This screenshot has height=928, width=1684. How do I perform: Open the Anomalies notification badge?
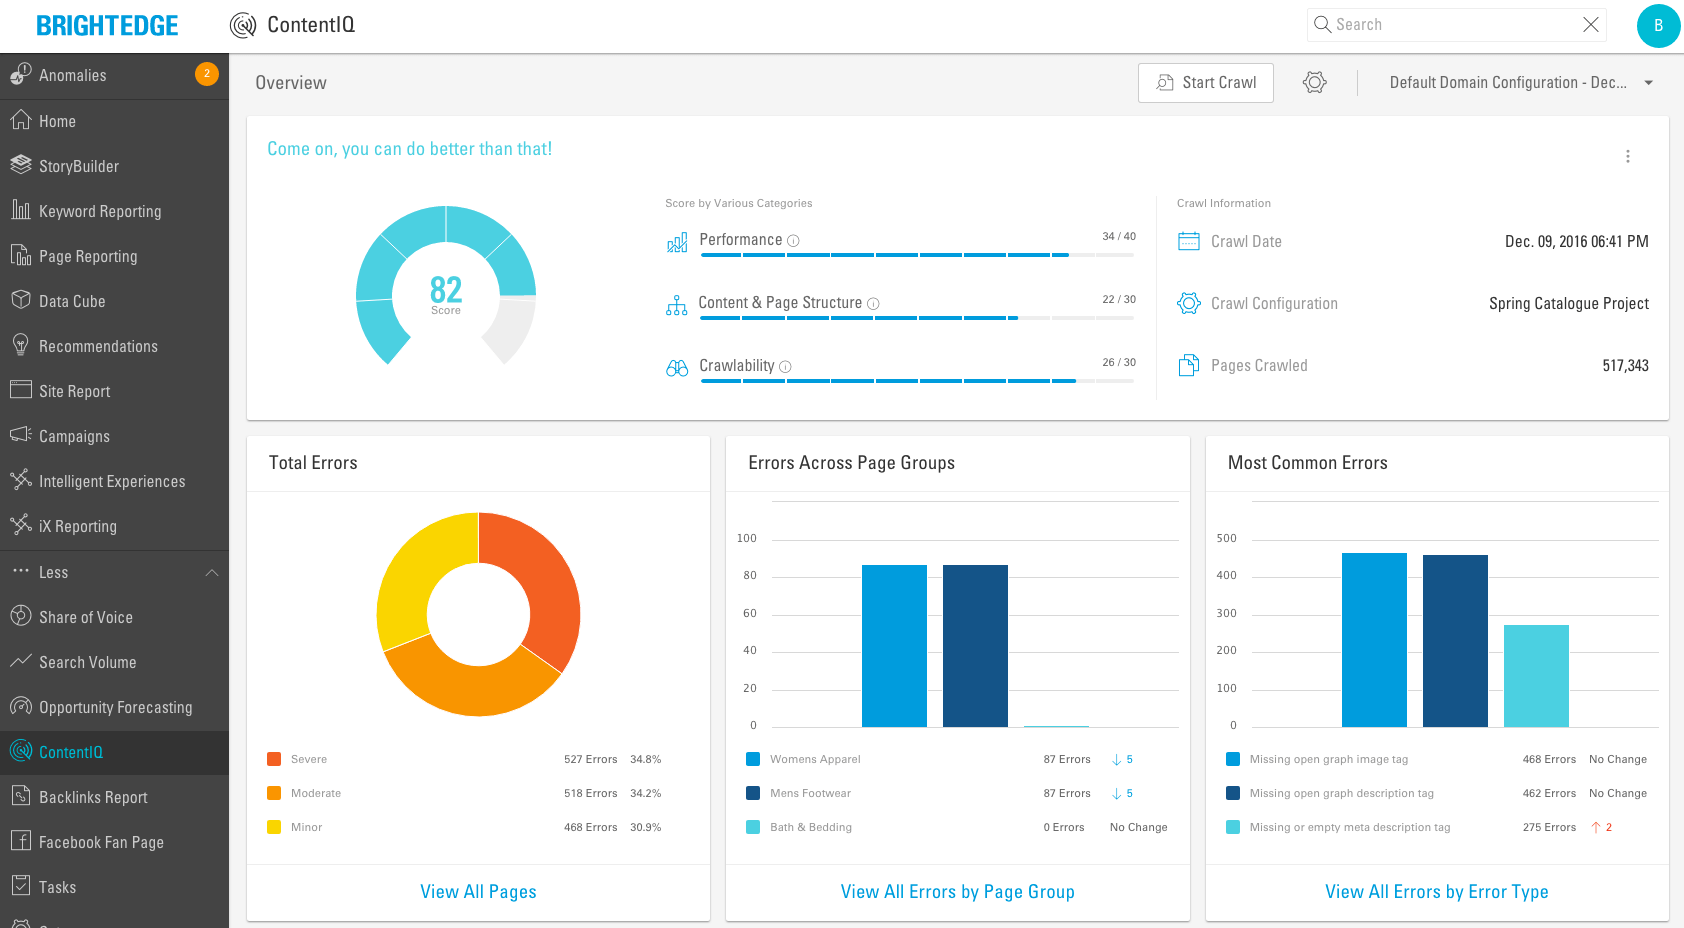(207, 74)
